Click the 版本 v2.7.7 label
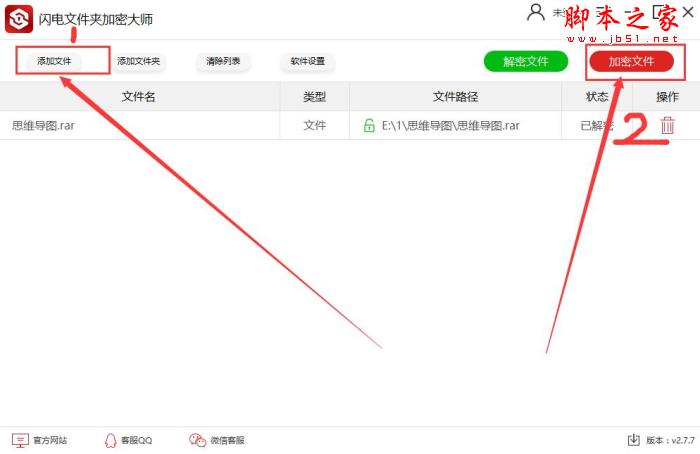Image resolution: width=700 pixels, height=454 pixels. [x=670, y=440]
